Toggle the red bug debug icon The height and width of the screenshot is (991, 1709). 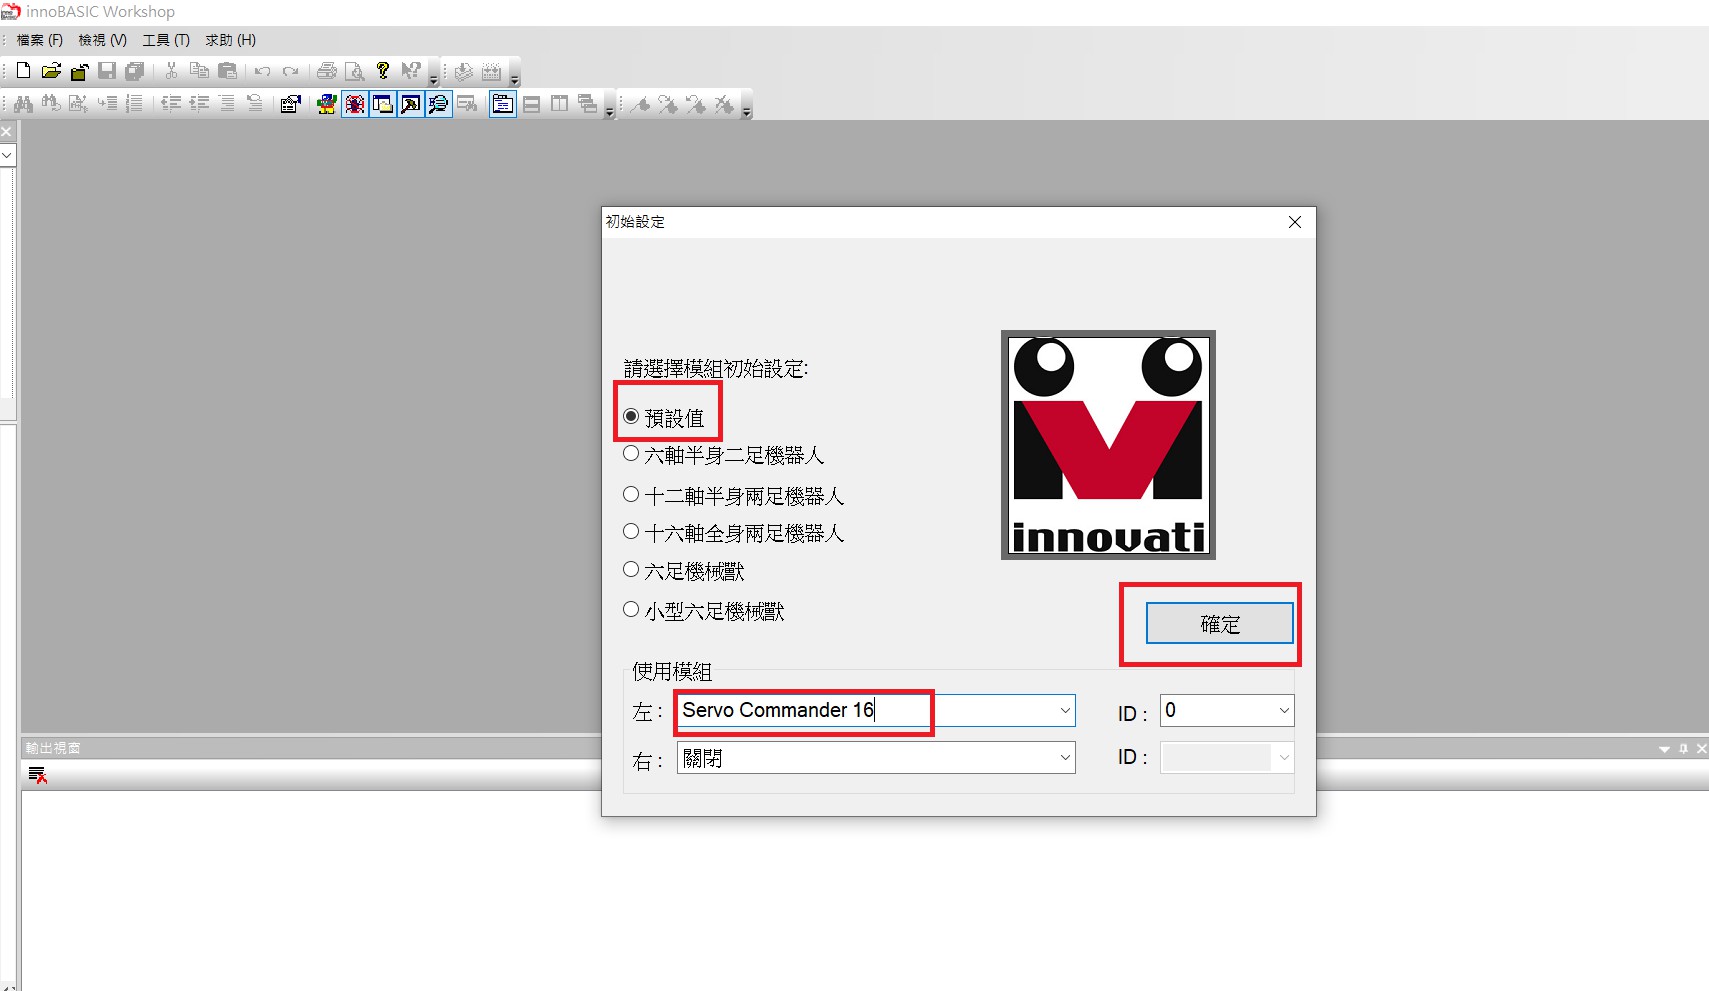coord(355,104)
